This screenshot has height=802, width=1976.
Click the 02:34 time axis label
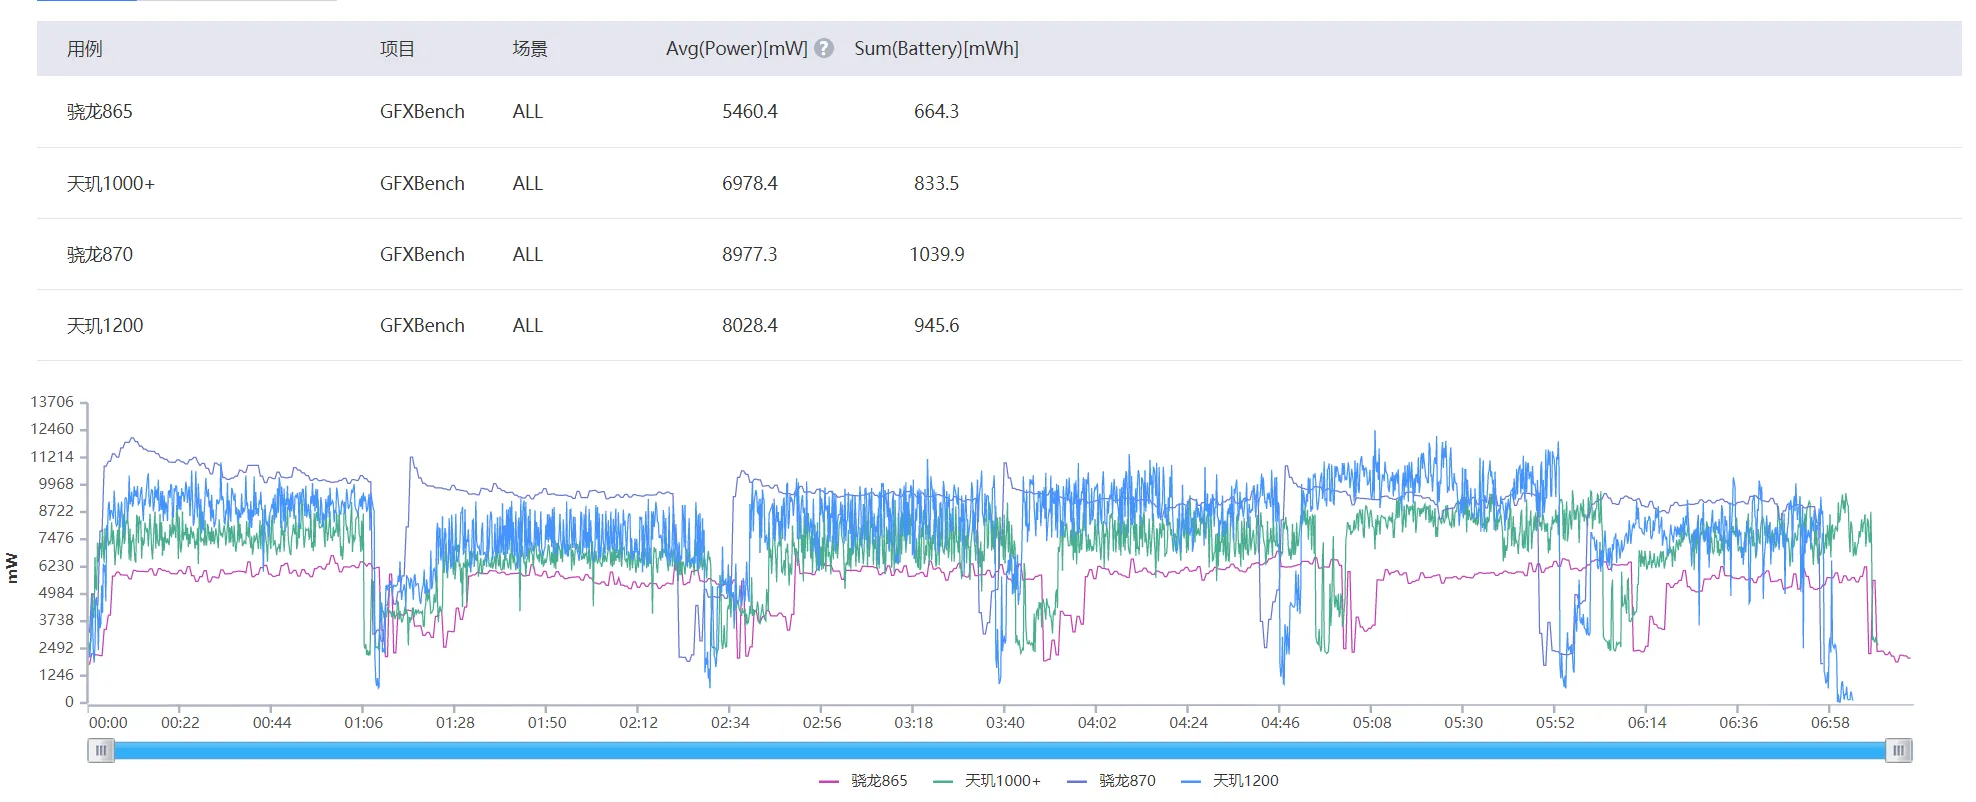pos(730,723)
